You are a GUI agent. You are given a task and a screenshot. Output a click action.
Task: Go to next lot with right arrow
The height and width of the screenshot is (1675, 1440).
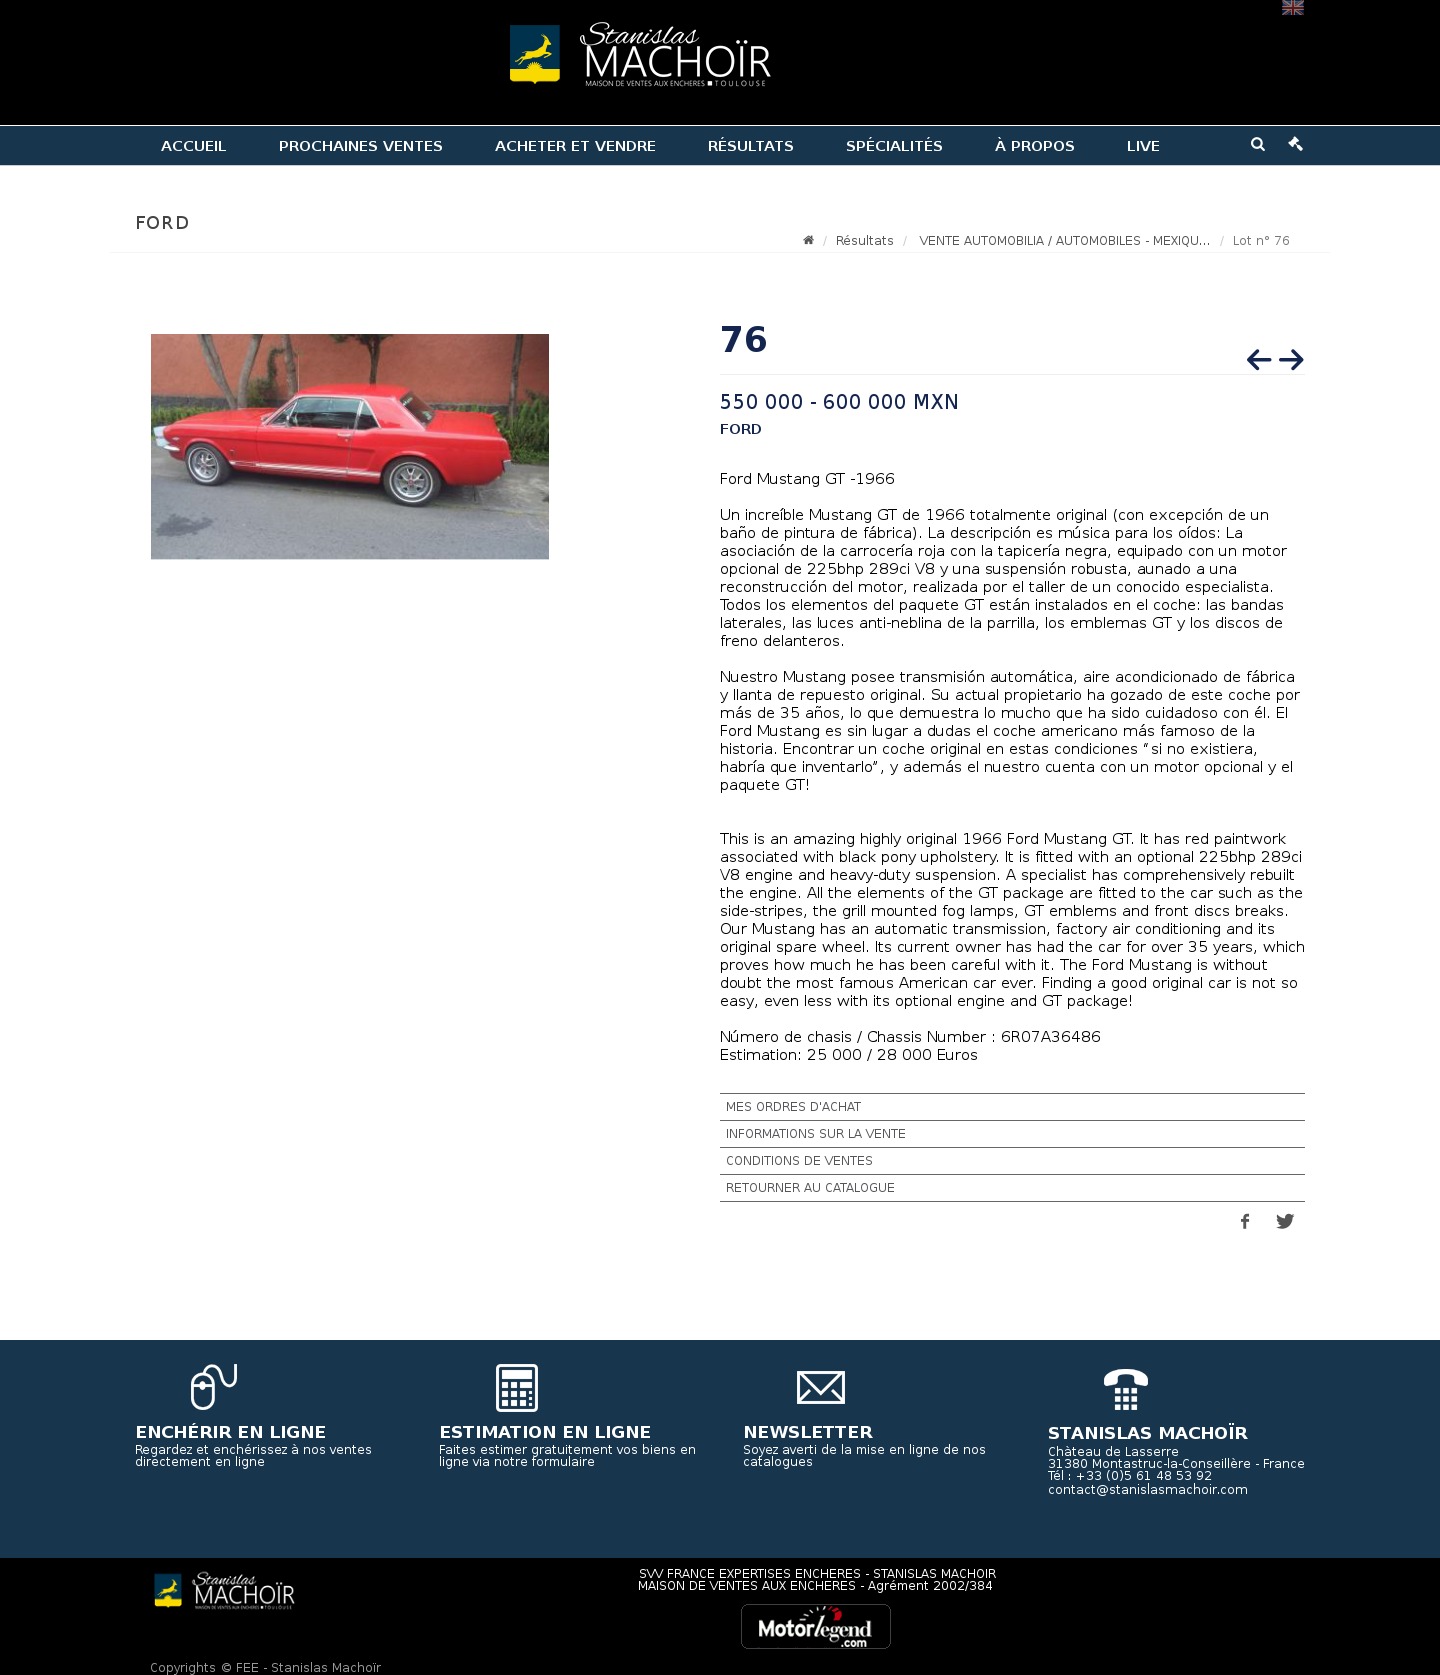(x=1291, y=359)
